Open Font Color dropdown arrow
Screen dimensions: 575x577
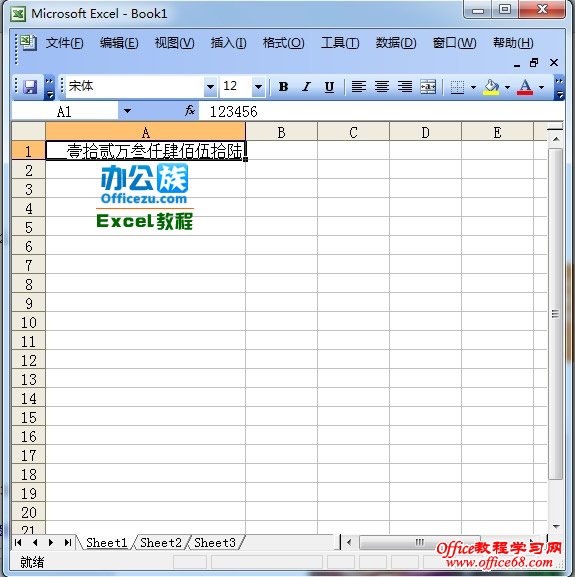coord(541,87)
